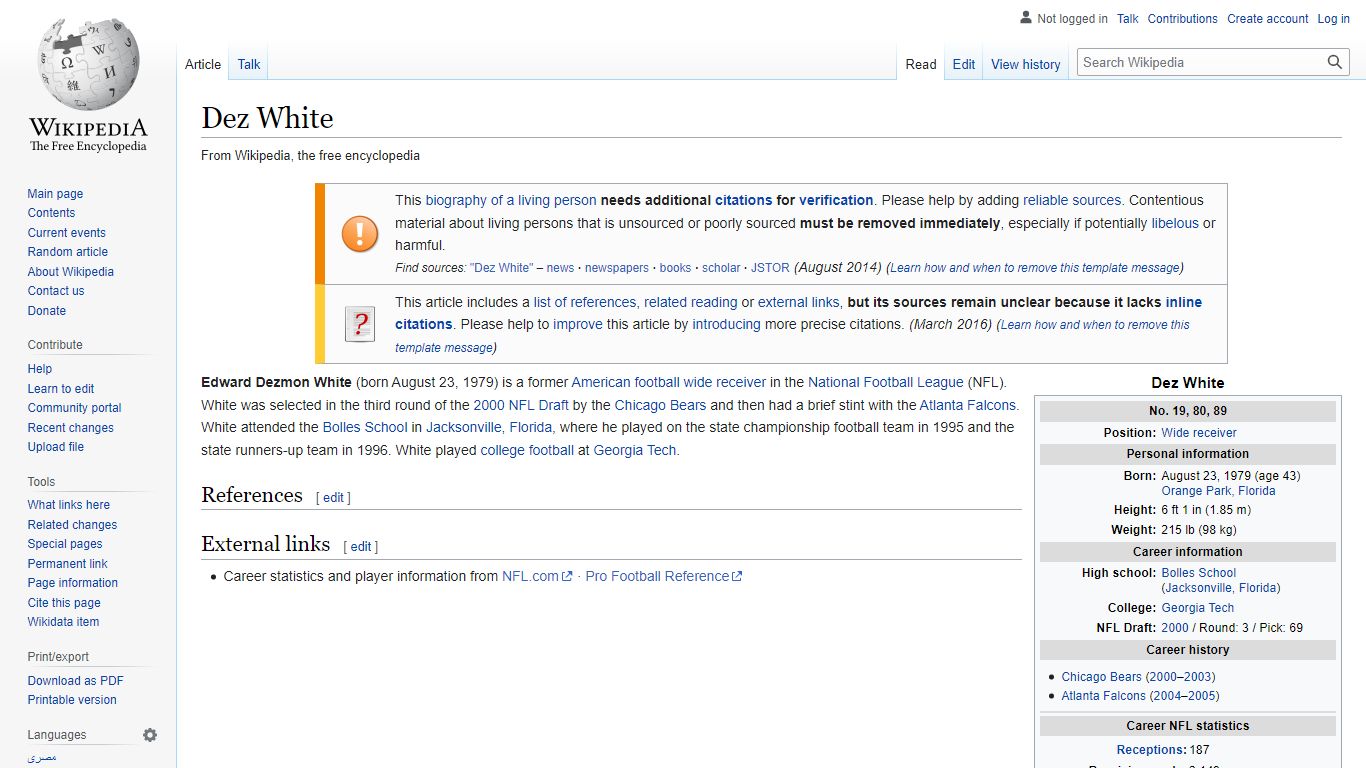1366x768 pixels.
Task: Open NFL.com external link
Action: coord(537,576)
